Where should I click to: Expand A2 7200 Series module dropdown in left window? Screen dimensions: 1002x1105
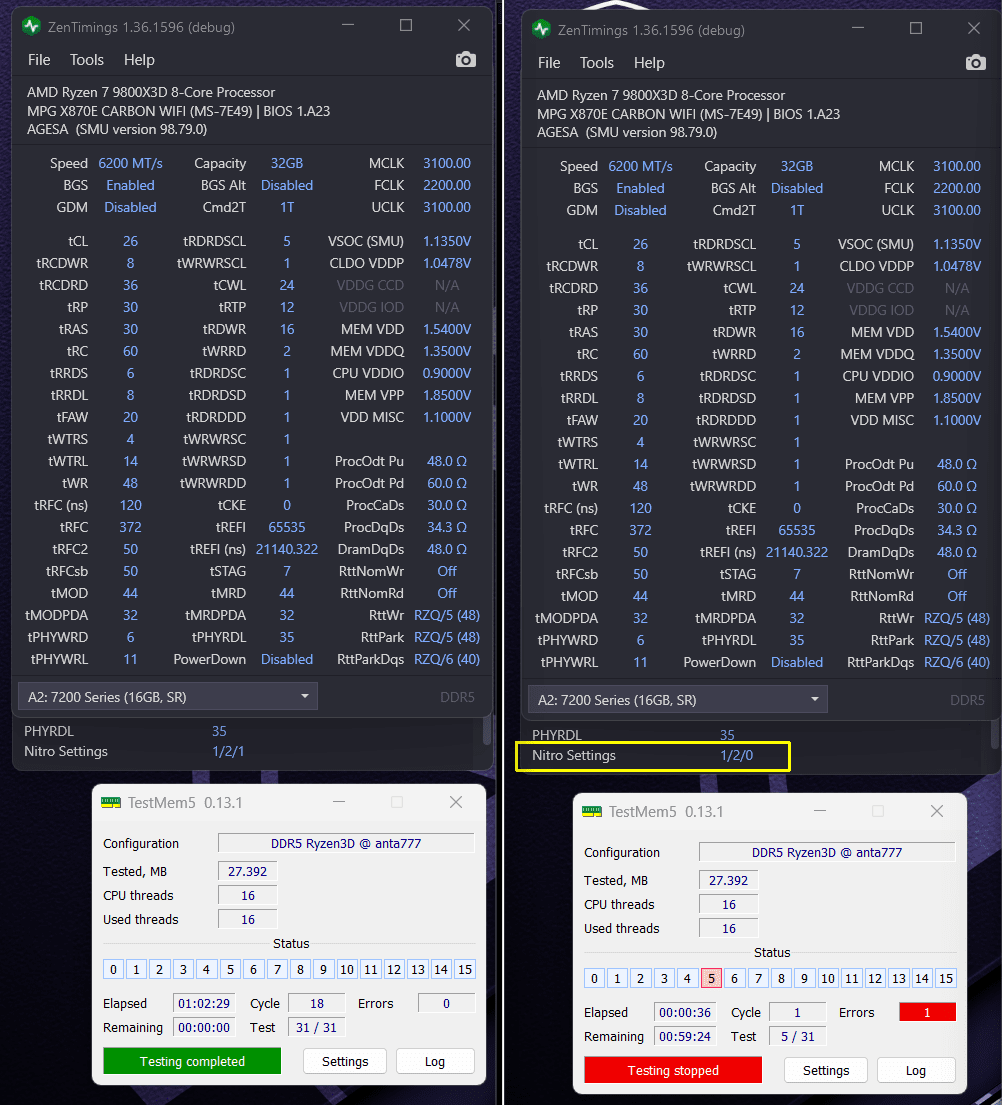tap(168, 697)
